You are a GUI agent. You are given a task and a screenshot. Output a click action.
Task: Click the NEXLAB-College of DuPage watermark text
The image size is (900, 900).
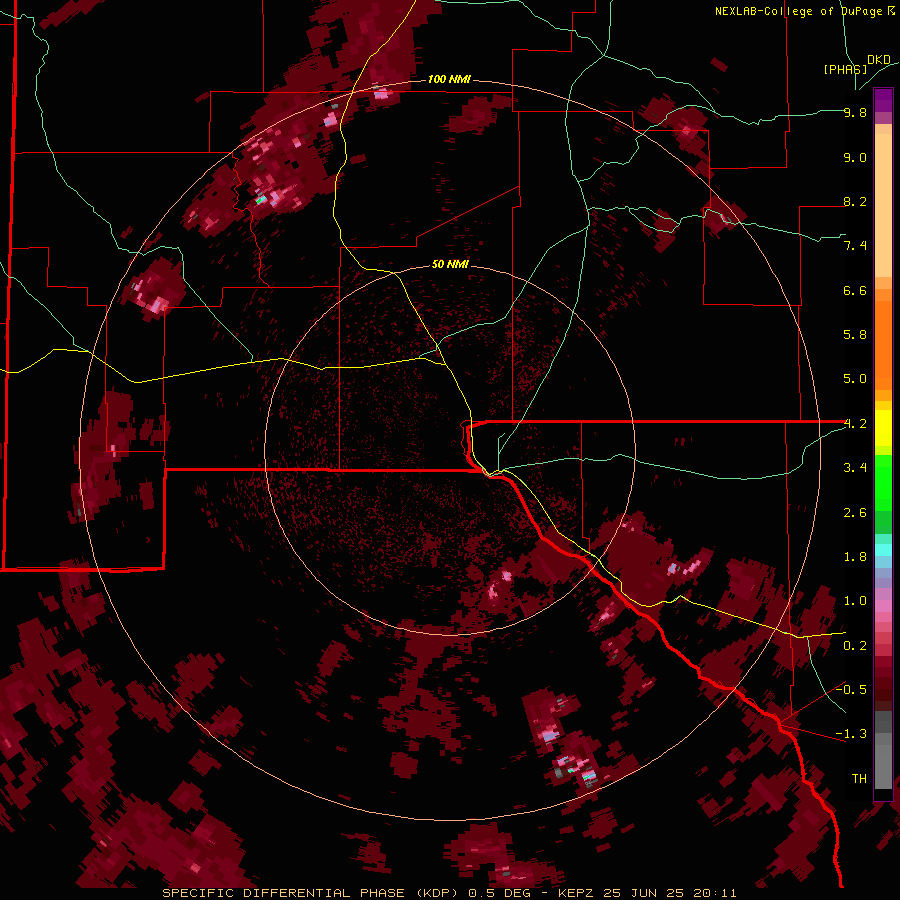click(x=799, y=11)
